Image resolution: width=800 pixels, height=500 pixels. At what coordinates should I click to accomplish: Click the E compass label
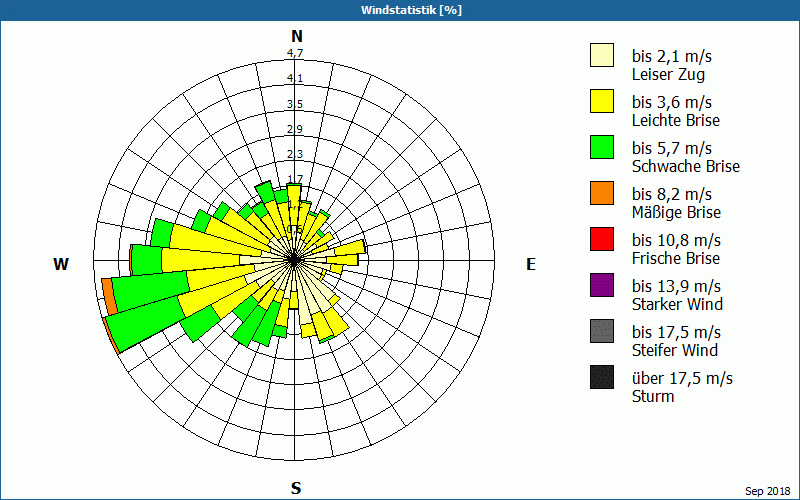tap(531, 264)
